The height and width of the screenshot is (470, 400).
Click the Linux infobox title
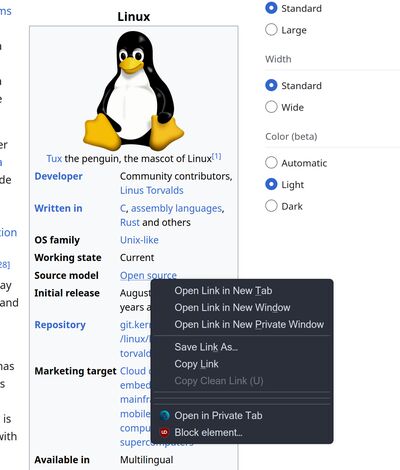[134, 17]
